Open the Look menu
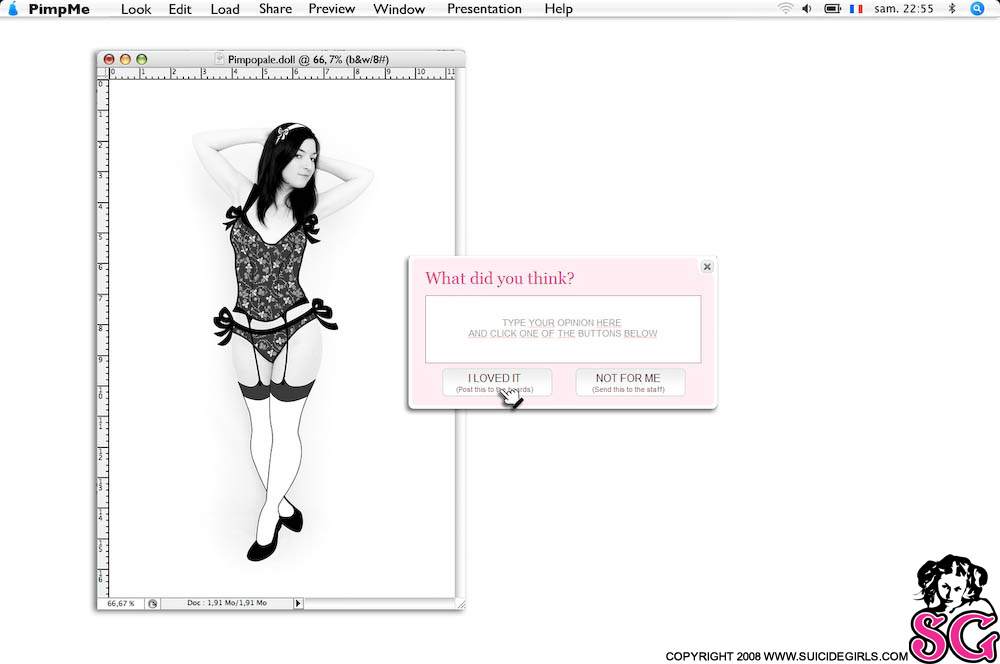This screenshot has width=1000, height=664. [x=136, y=9]
